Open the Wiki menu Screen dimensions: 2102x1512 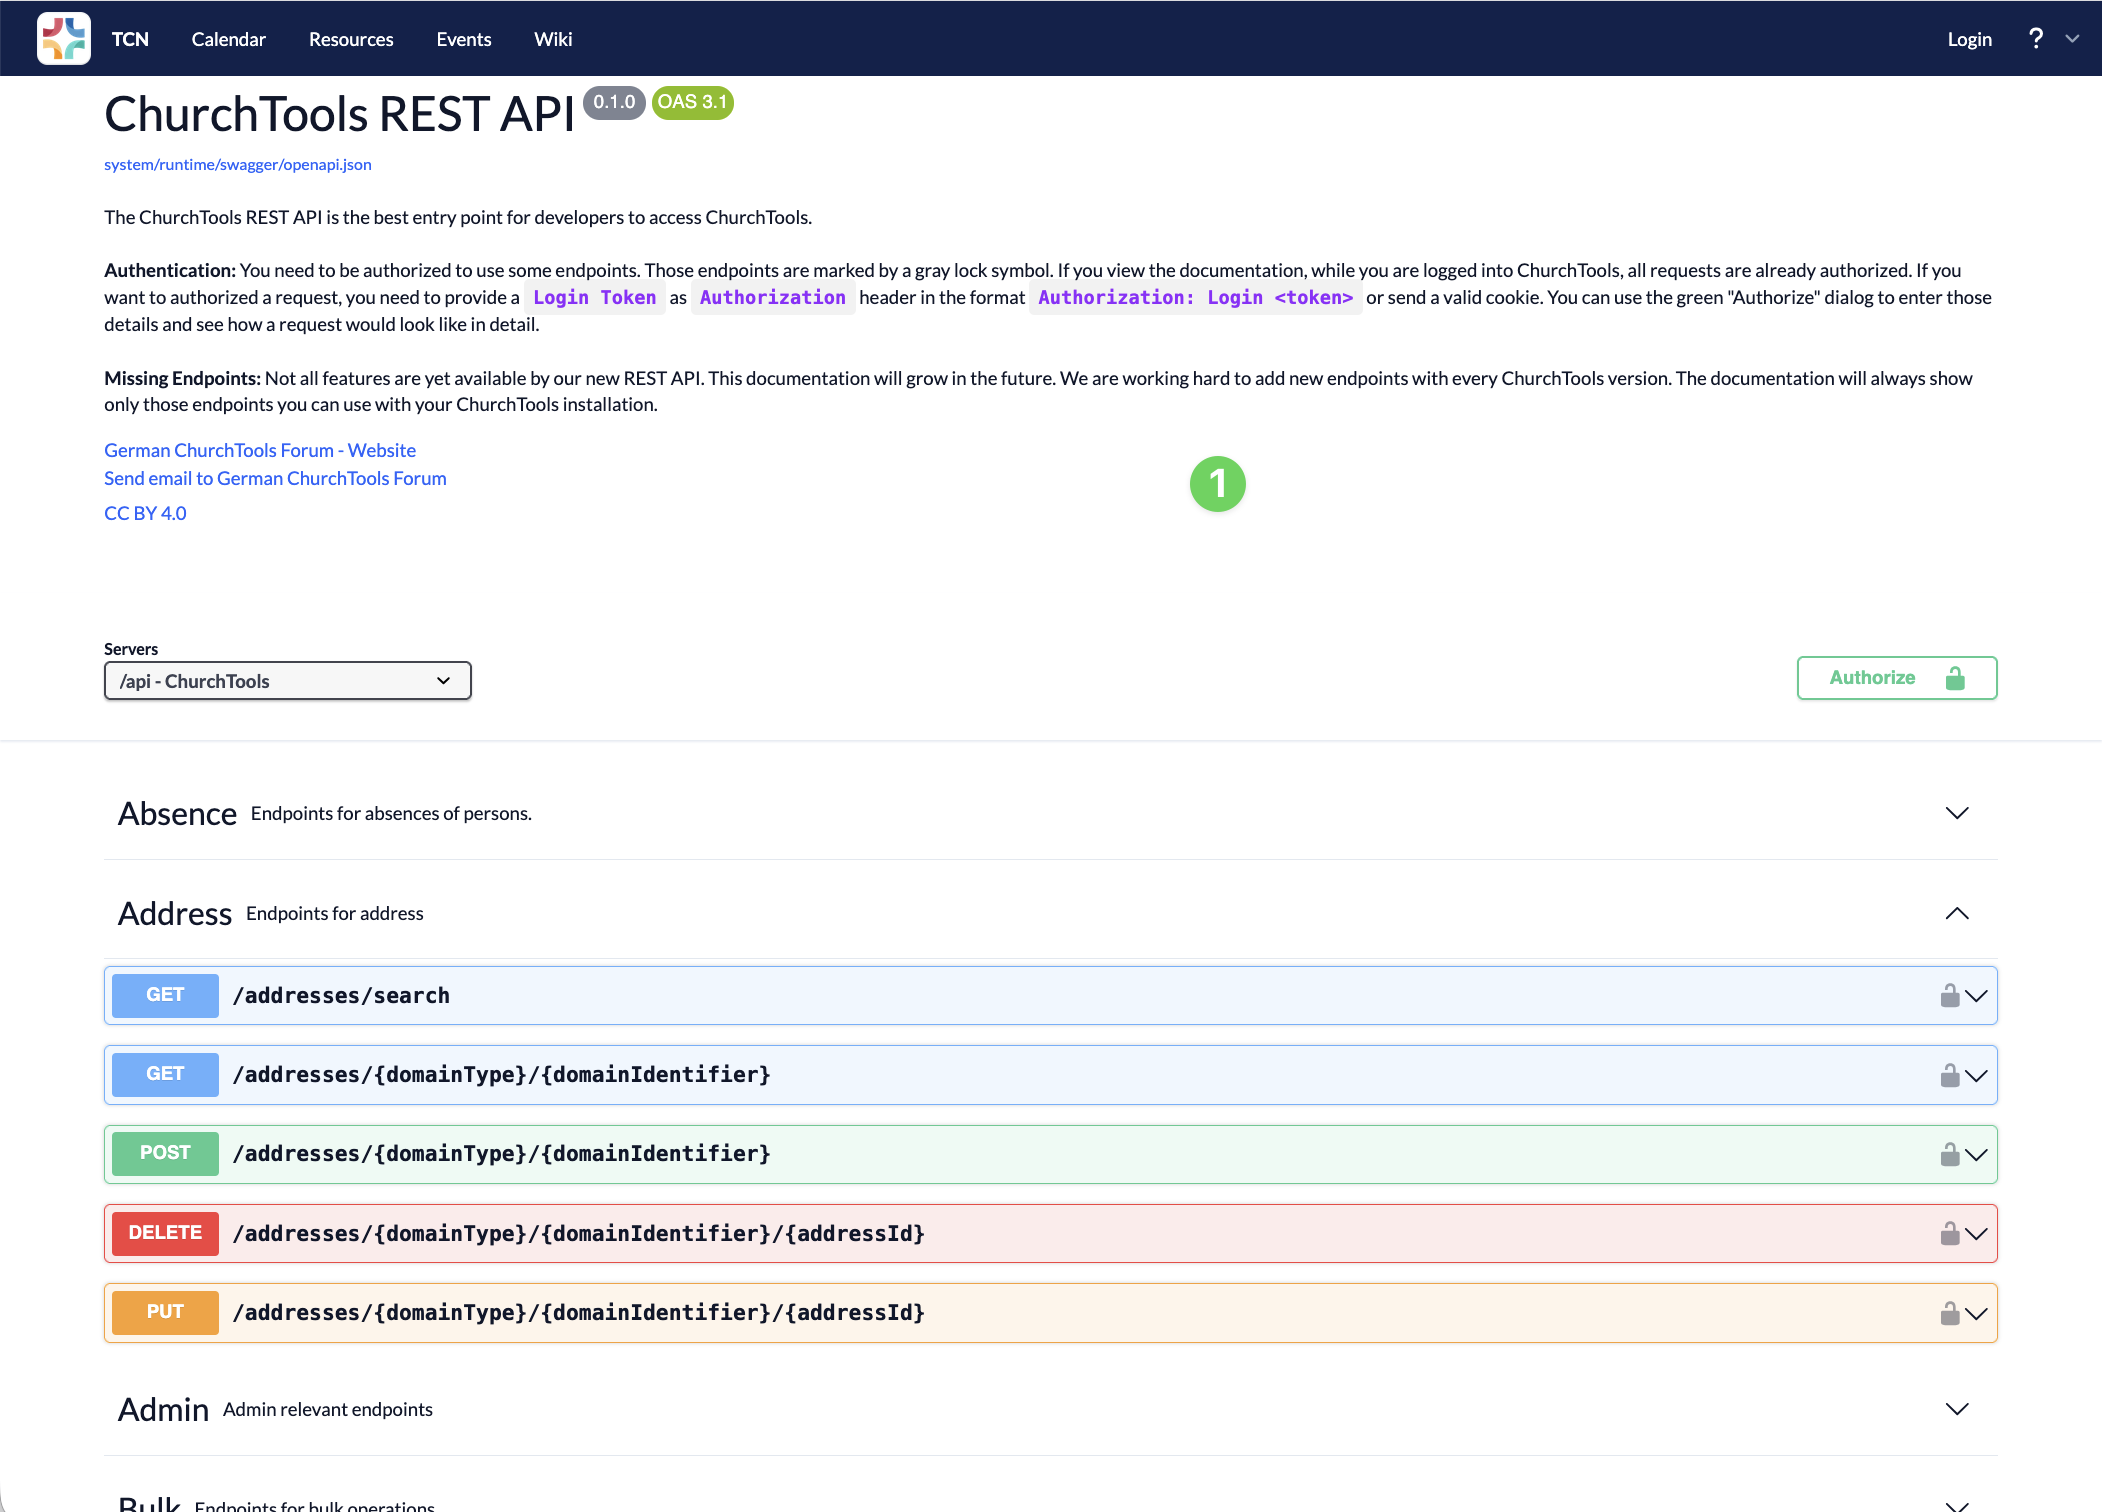pos(553,39)
